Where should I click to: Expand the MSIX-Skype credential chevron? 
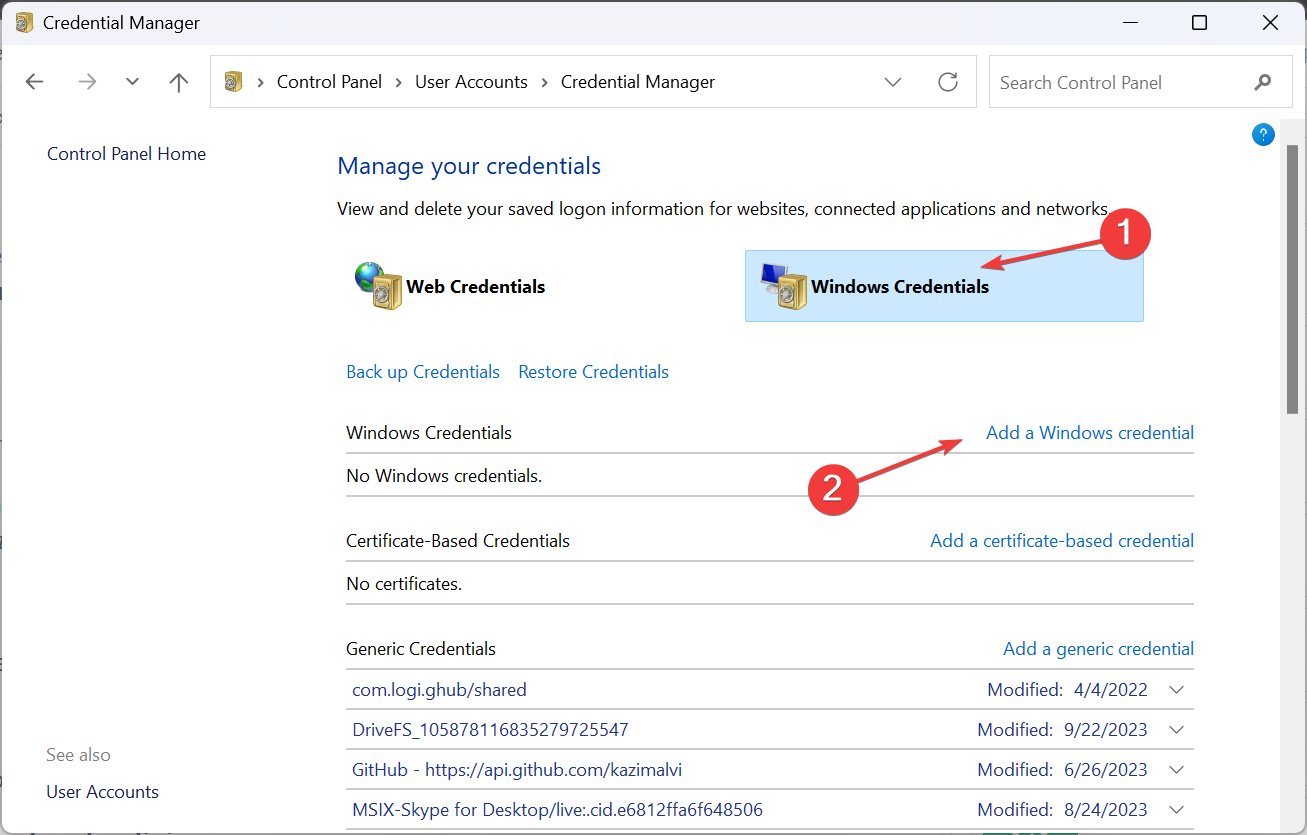click(x=1176, y=810)
